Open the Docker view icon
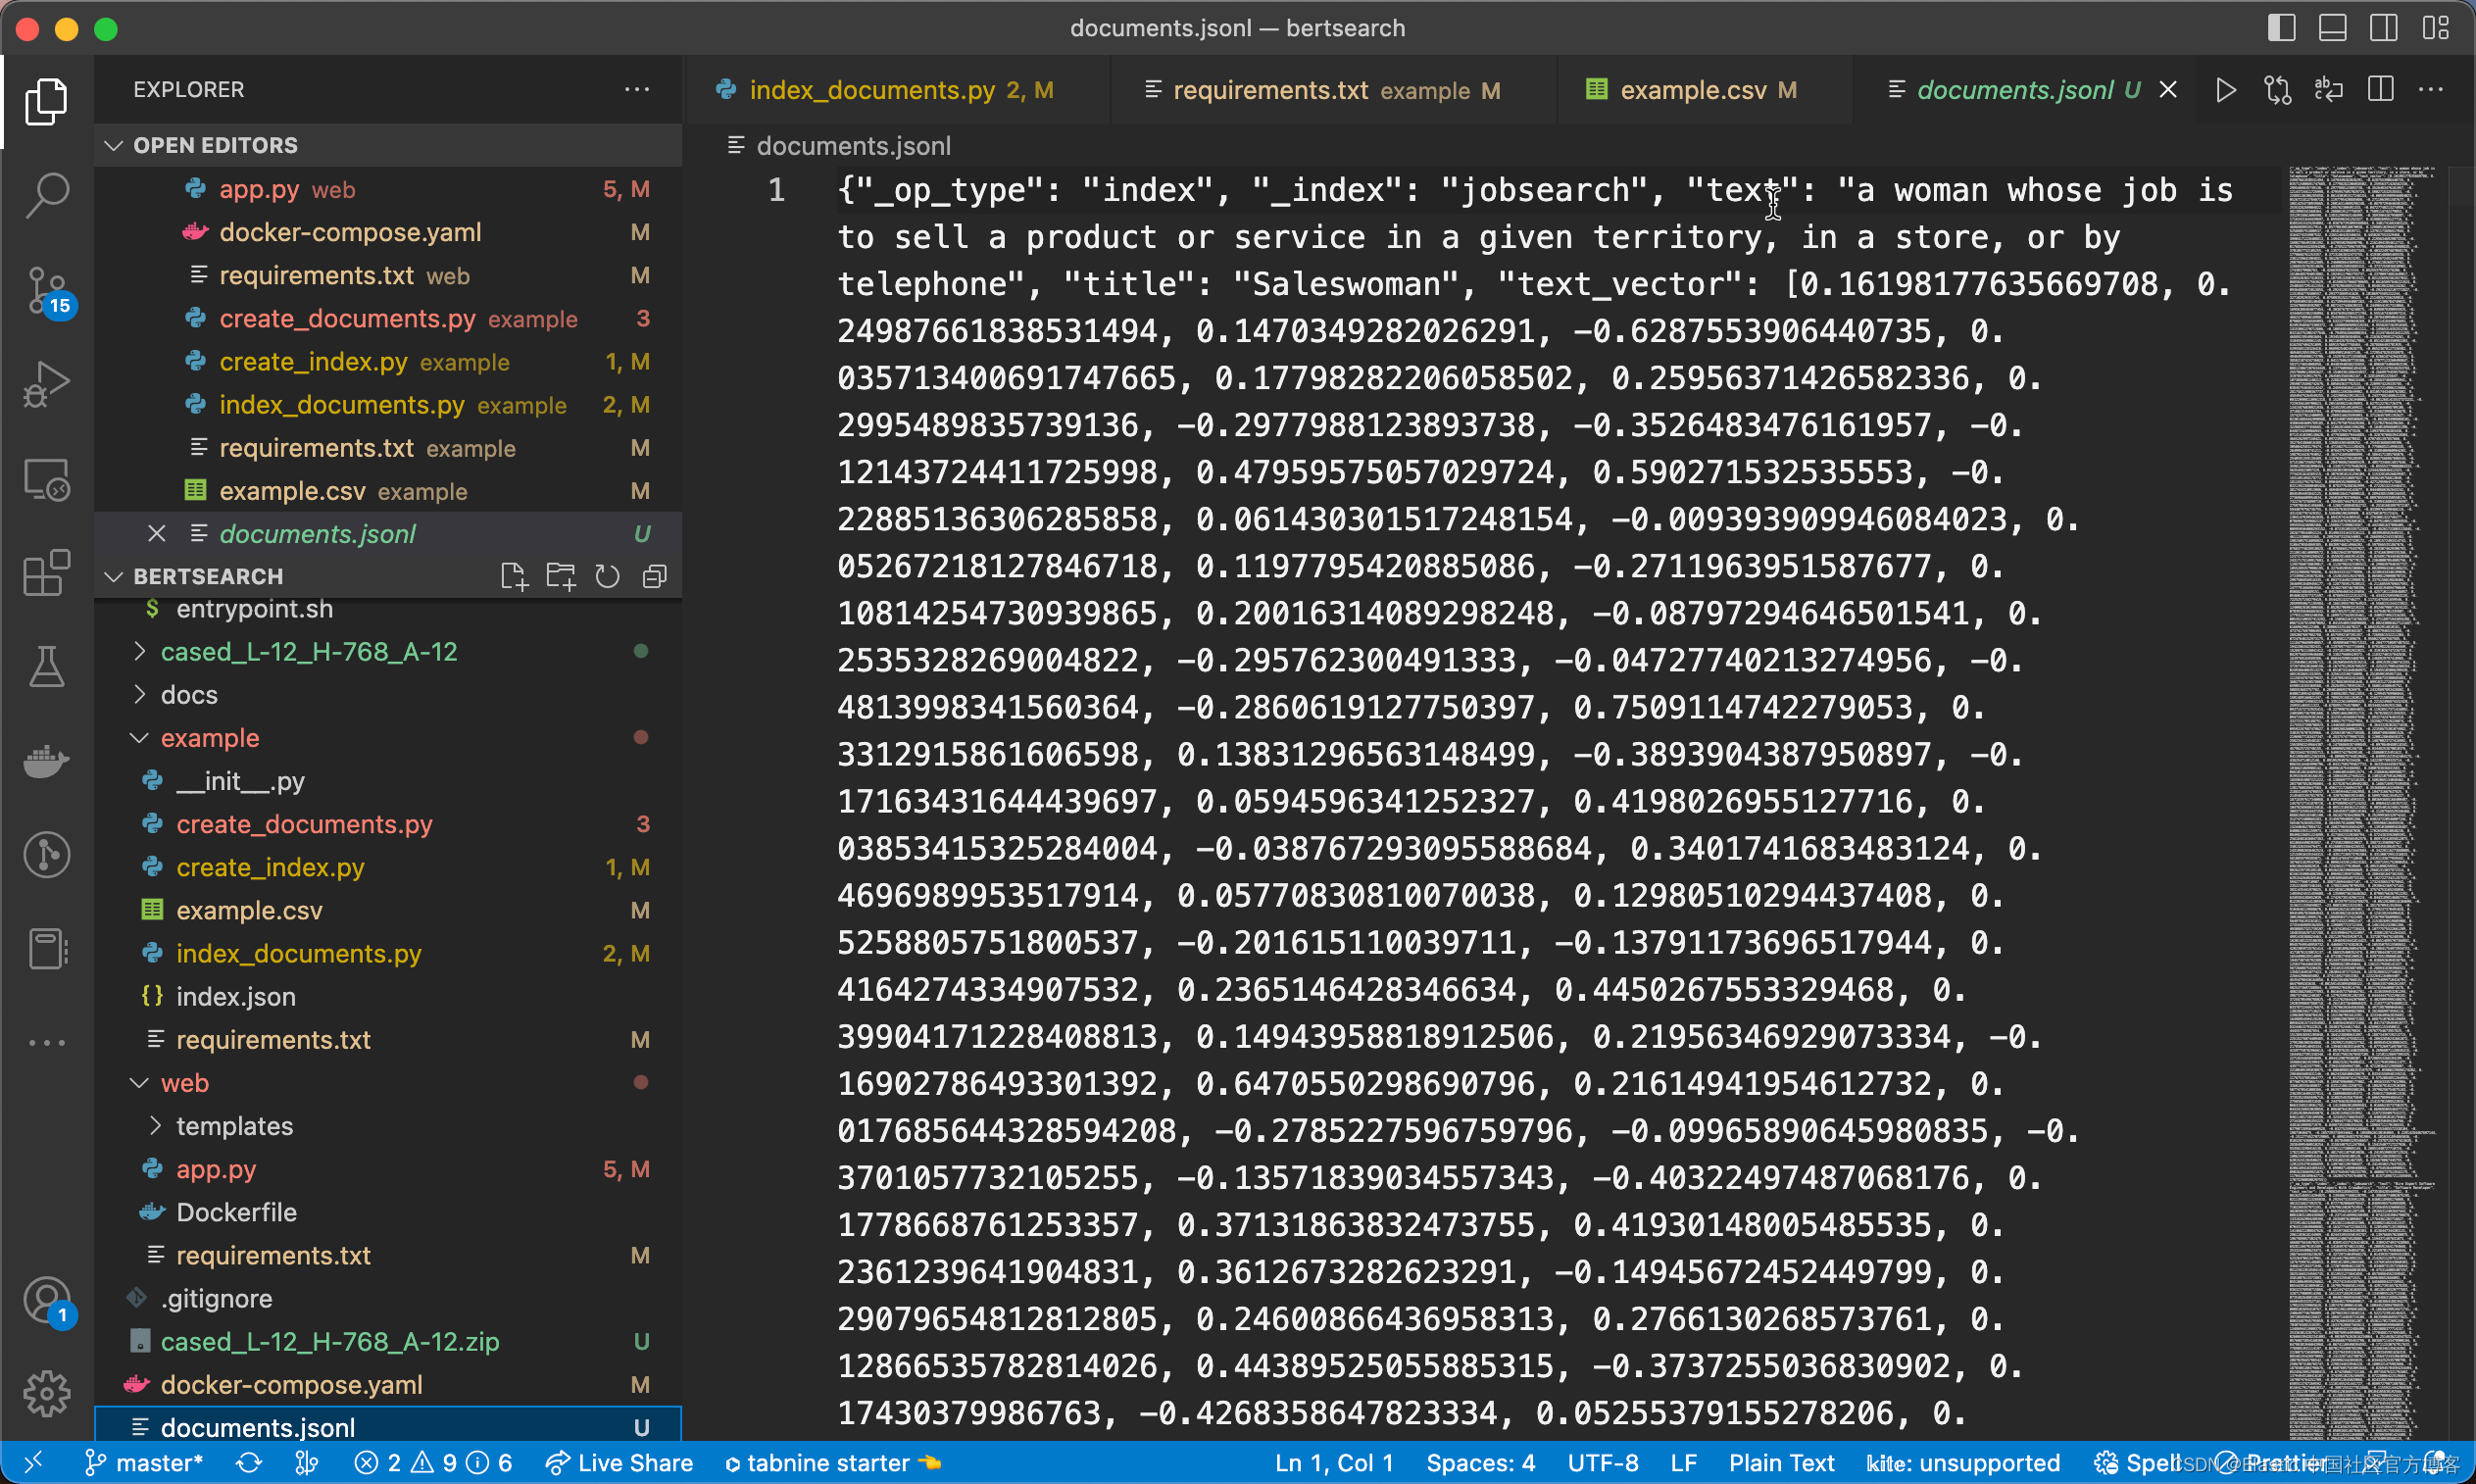 46,762
